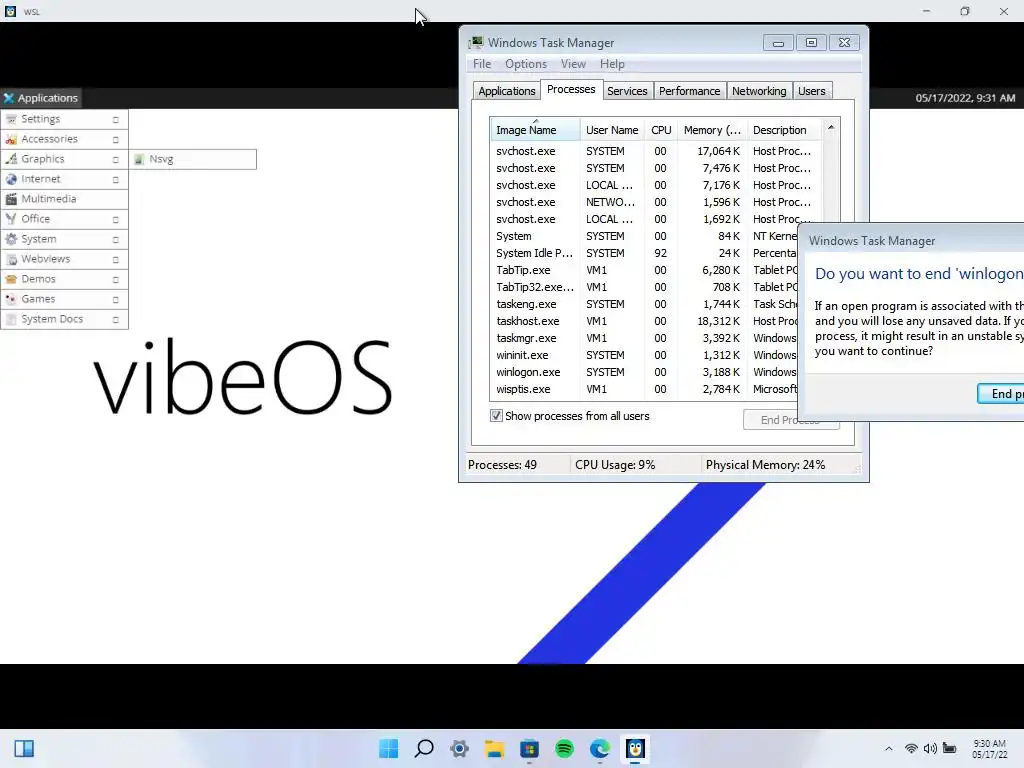The image size is (1024, 768).
Task: Open File Explorer from the taskbar
Action: (494, 748)
